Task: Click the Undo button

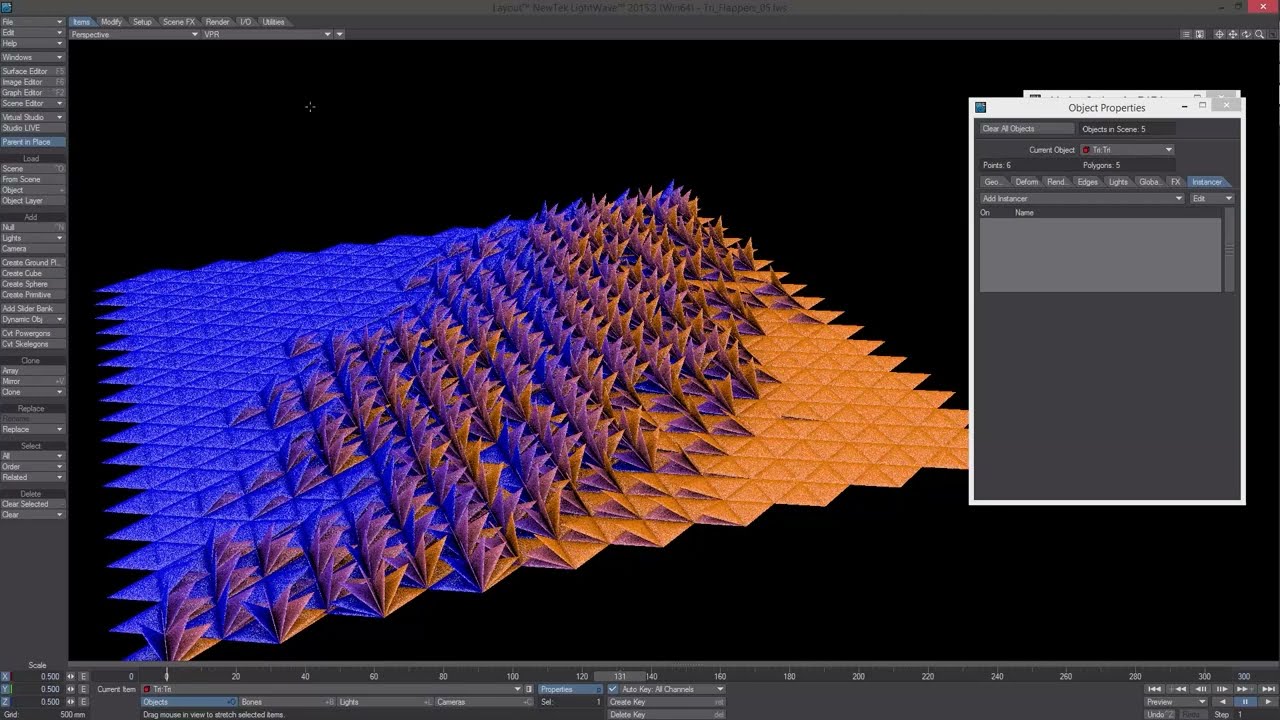Action: pyautogui.click(x=1160, y=714)
